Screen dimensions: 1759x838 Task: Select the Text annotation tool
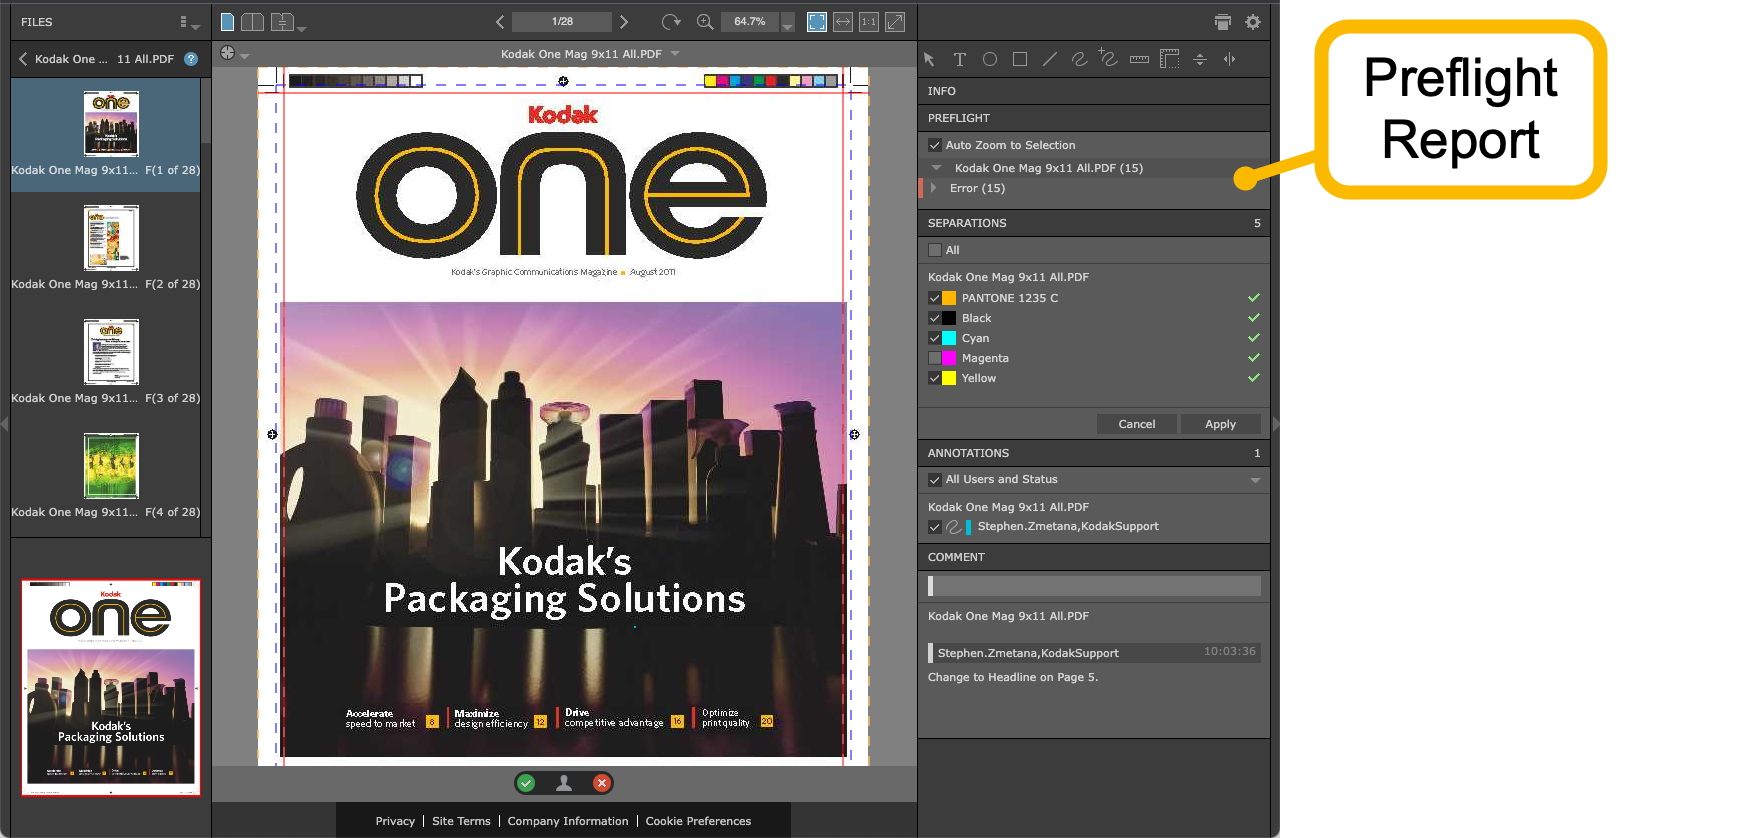coord(959,59)
